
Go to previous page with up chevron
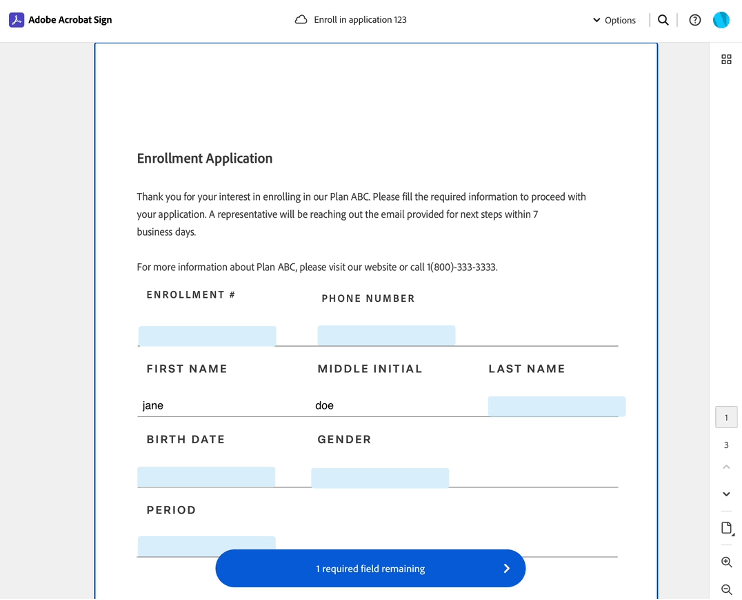click(x=727, y=467)
